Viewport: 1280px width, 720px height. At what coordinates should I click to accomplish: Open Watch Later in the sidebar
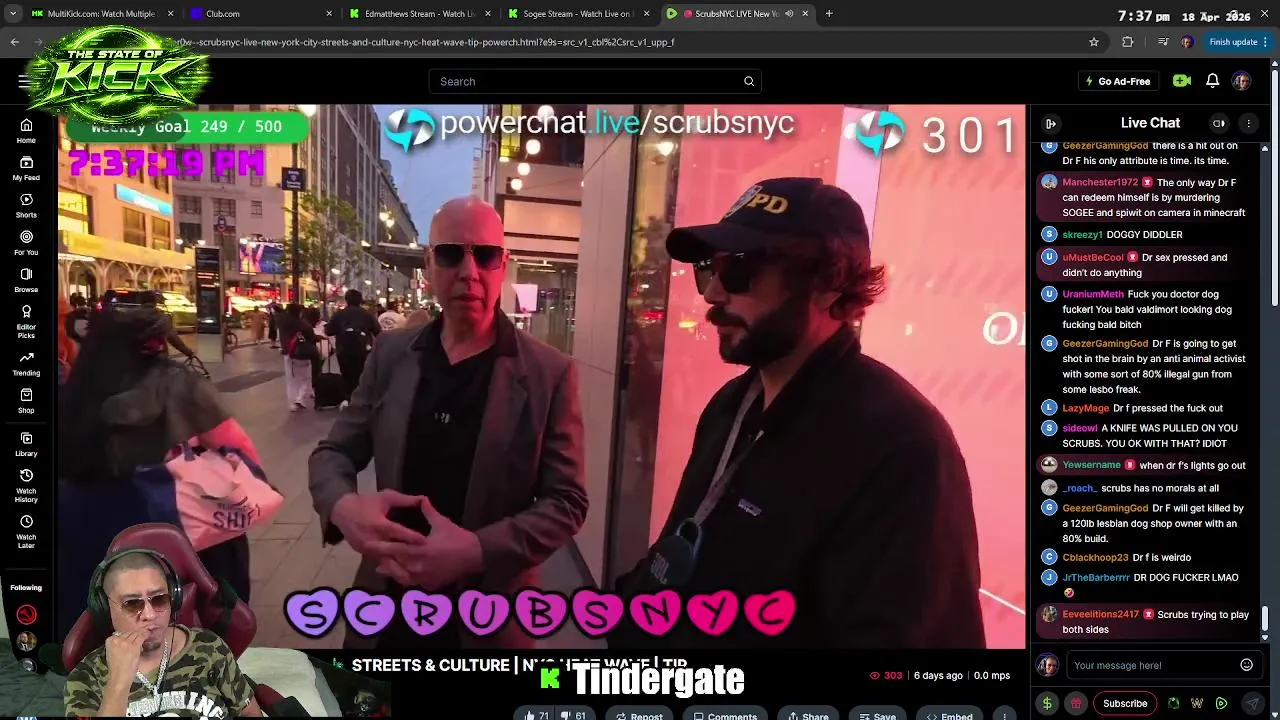[x=26, y=531]
